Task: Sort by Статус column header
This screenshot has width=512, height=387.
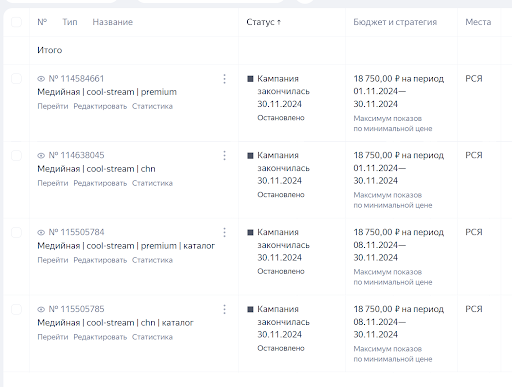Action: pos(264,22)
